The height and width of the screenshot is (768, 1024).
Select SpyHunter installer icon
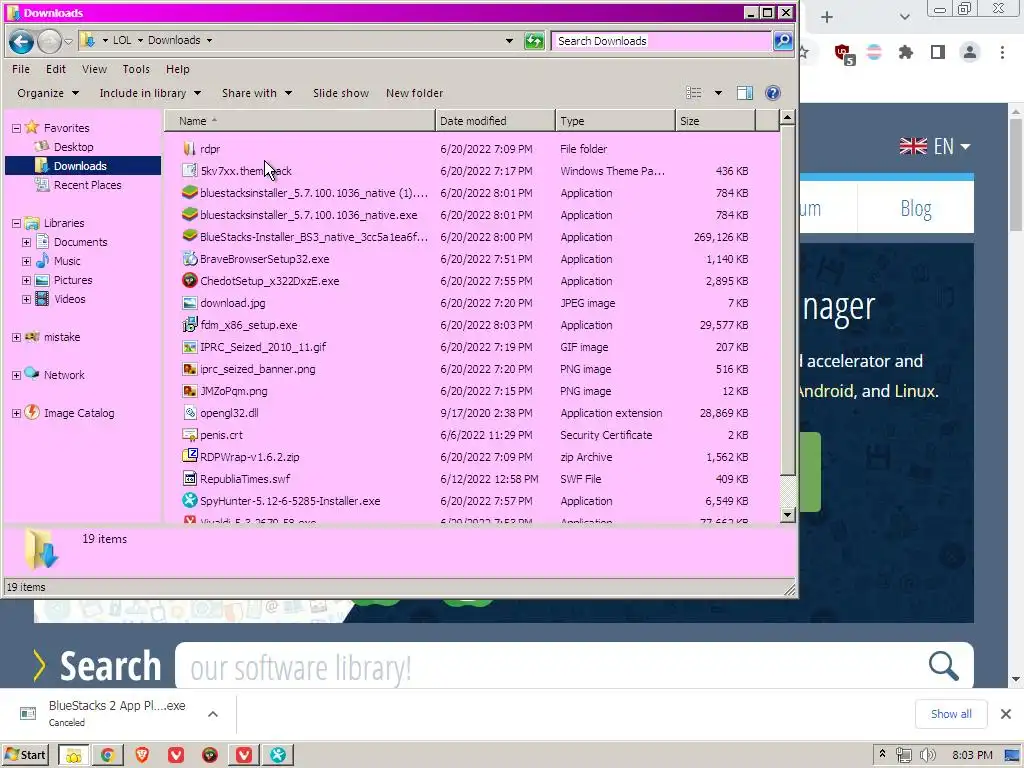(189, 501)
